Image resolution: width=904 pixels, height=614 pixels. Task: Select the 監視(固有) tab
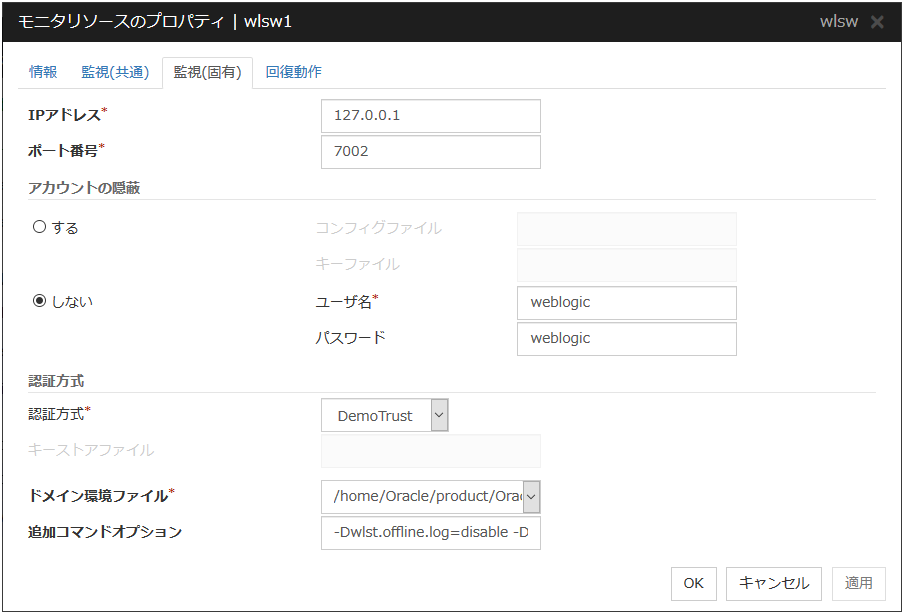(207, 72)
